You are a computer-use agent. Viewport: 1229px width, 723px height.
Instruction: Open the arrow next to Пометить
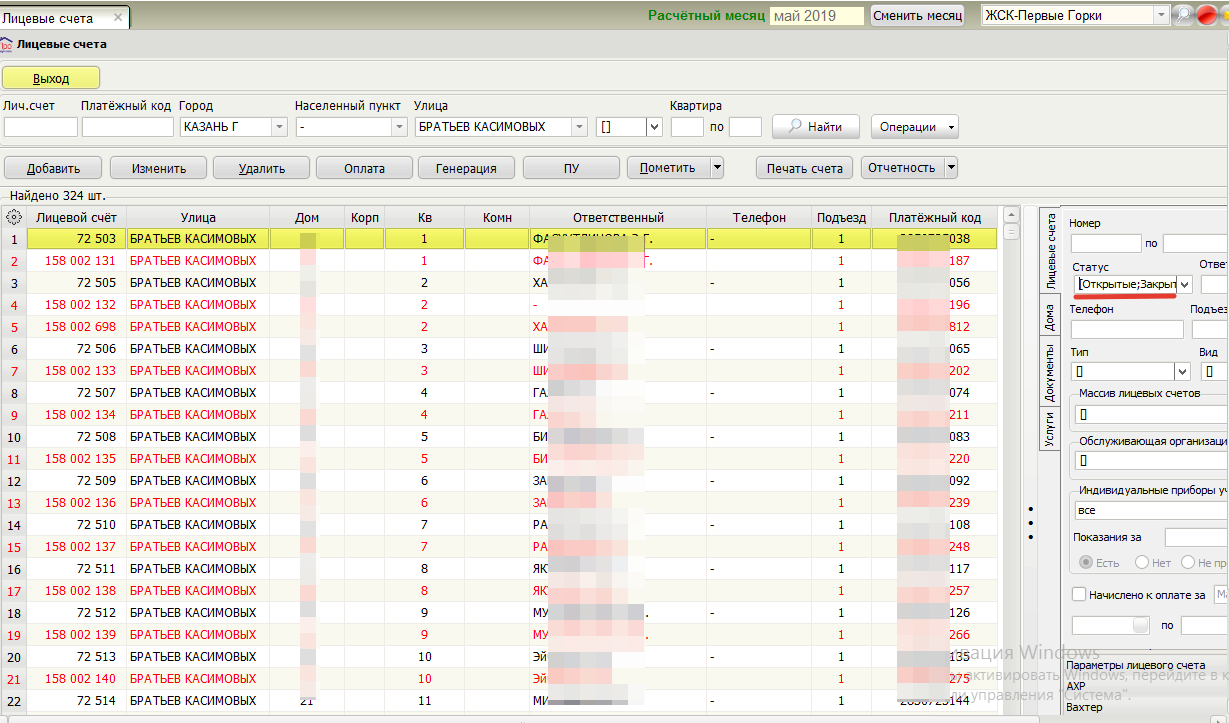pyautogui.click(x=716, y=168)
